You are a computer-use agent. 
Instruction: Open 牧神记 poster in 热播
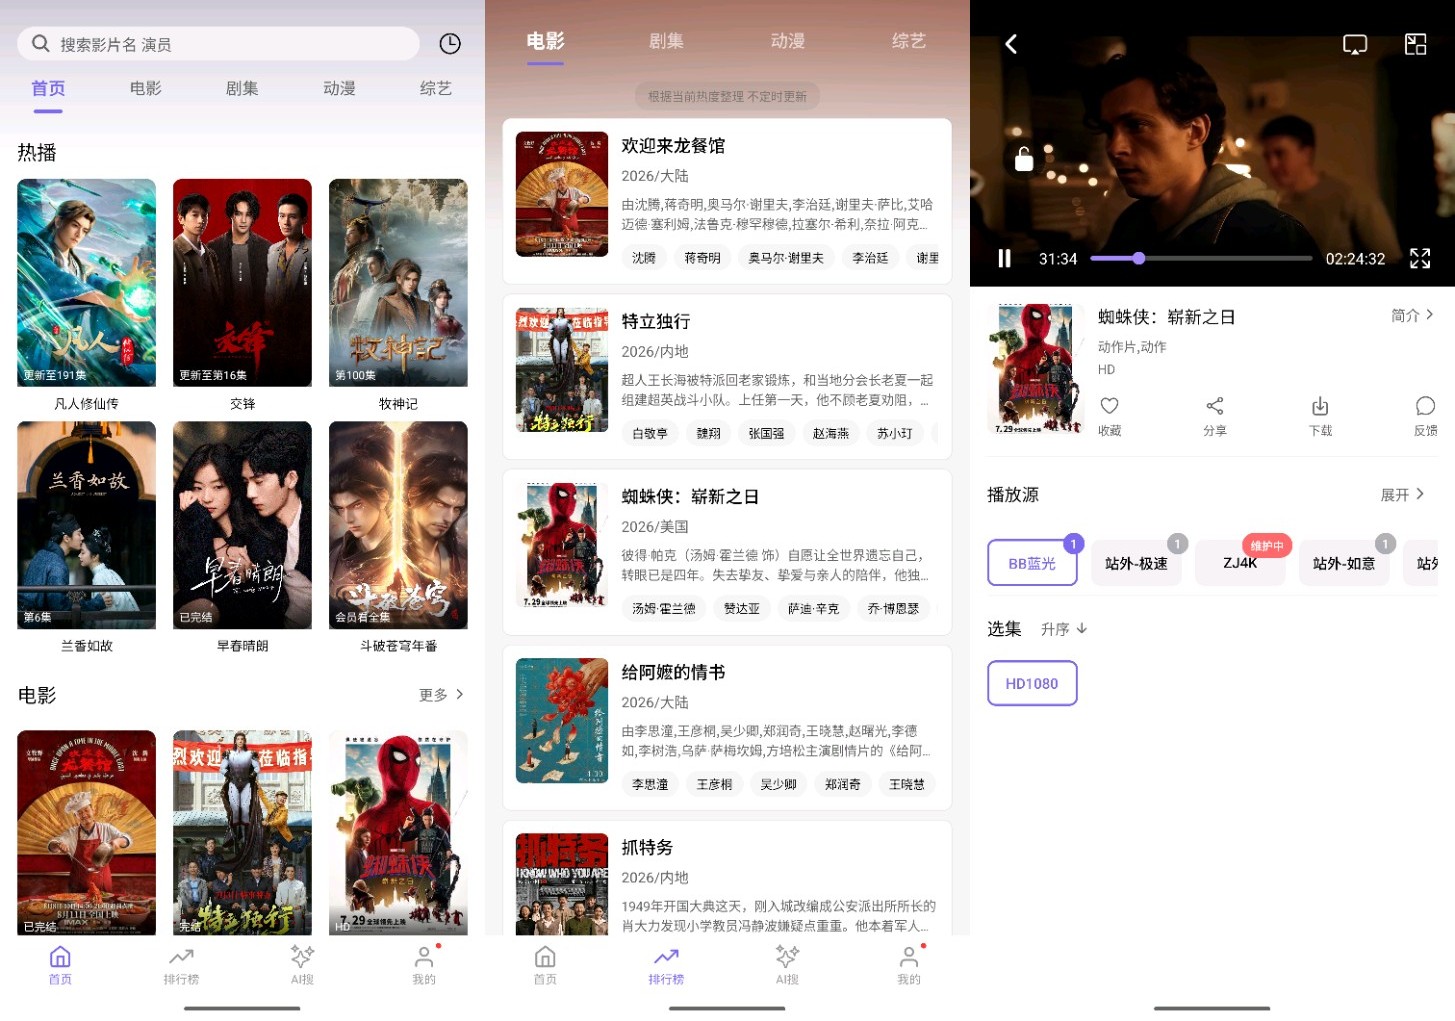point(398,283)
